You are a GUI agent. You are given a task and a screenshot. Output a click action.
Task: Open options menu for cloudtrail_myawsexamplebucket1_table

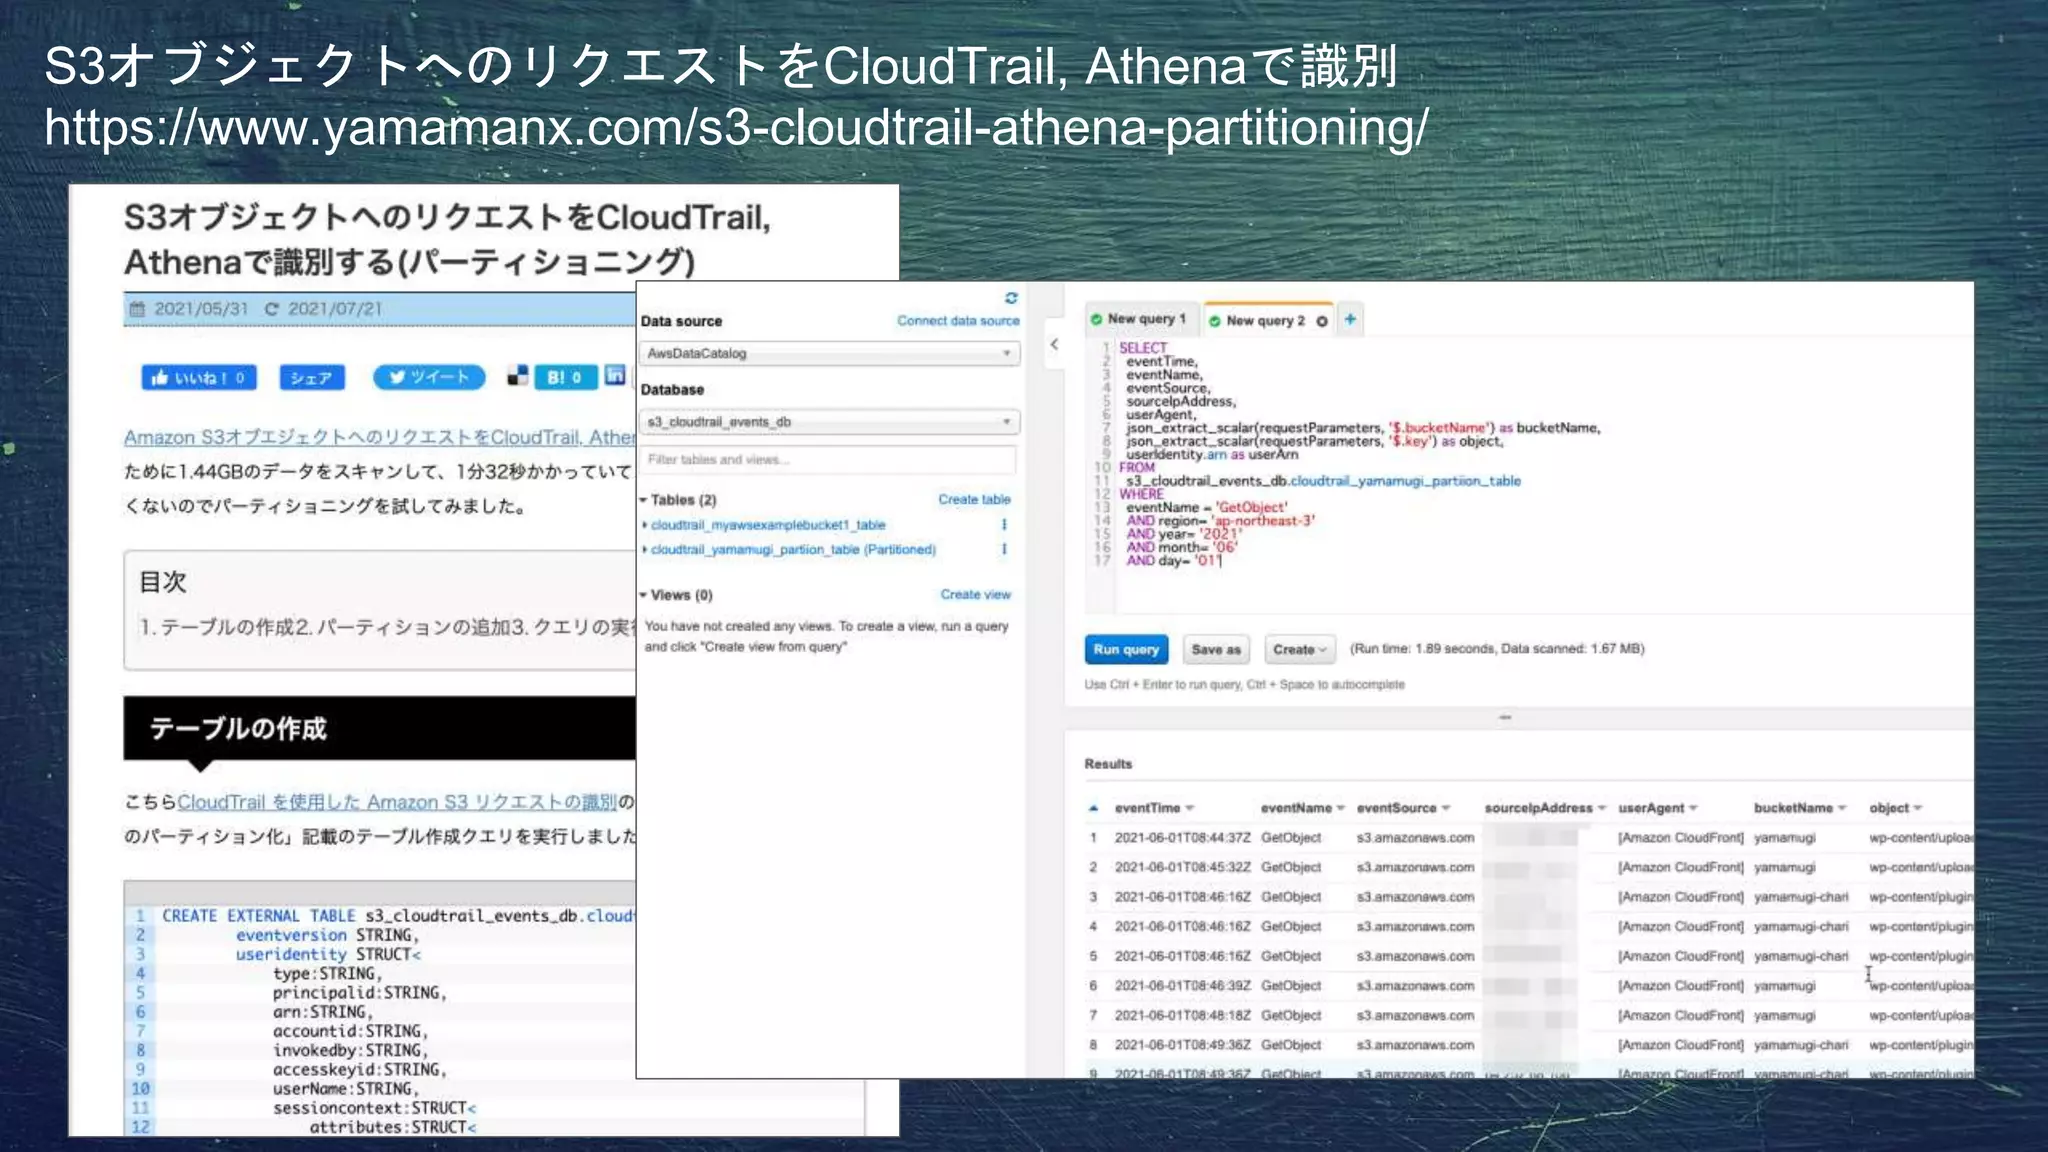click(x=1004, y=525)
